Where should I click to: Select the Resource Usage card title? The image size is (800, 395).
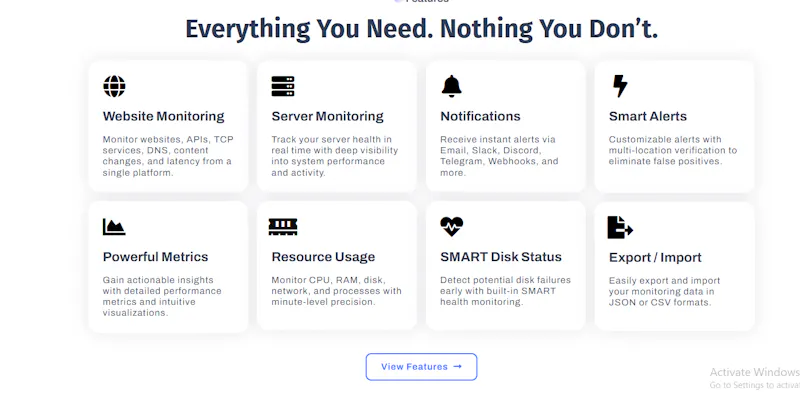323,257
